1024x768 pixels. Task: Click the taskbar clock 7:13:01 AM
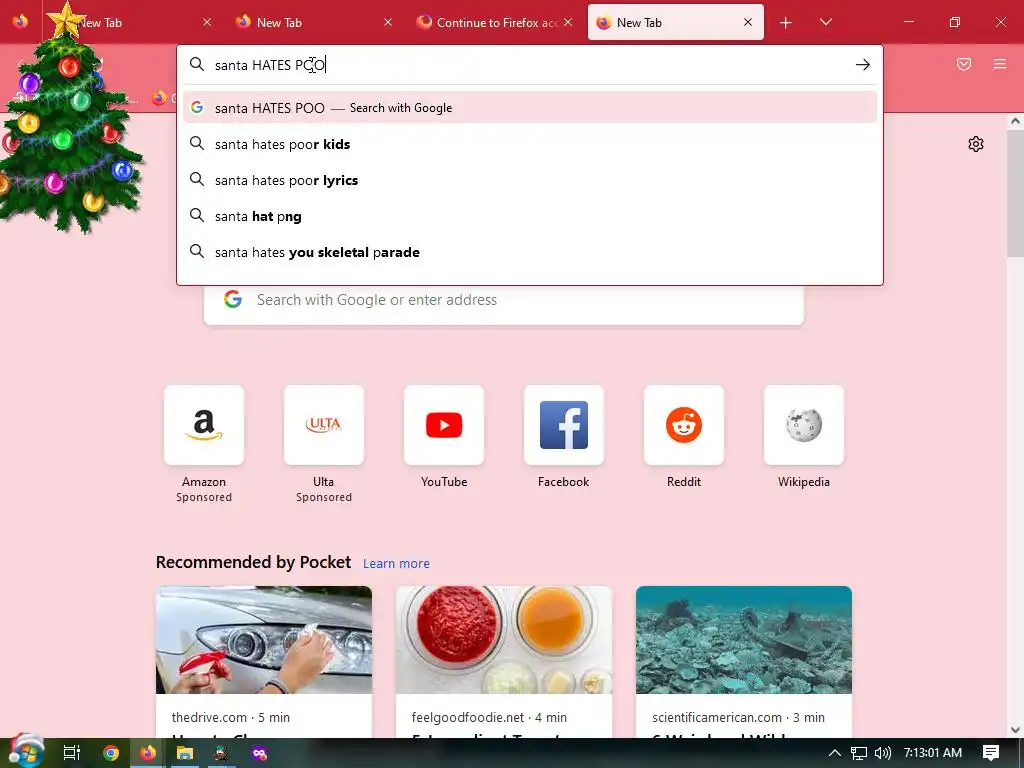933,753
